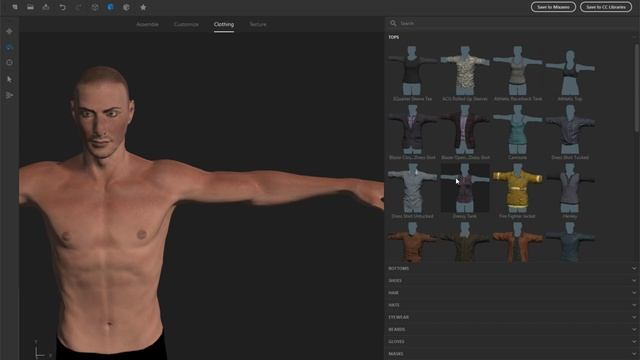Click the new file icon in top toolbar
Viewport: 640px width, 360px height.
[x=15, y=7]
